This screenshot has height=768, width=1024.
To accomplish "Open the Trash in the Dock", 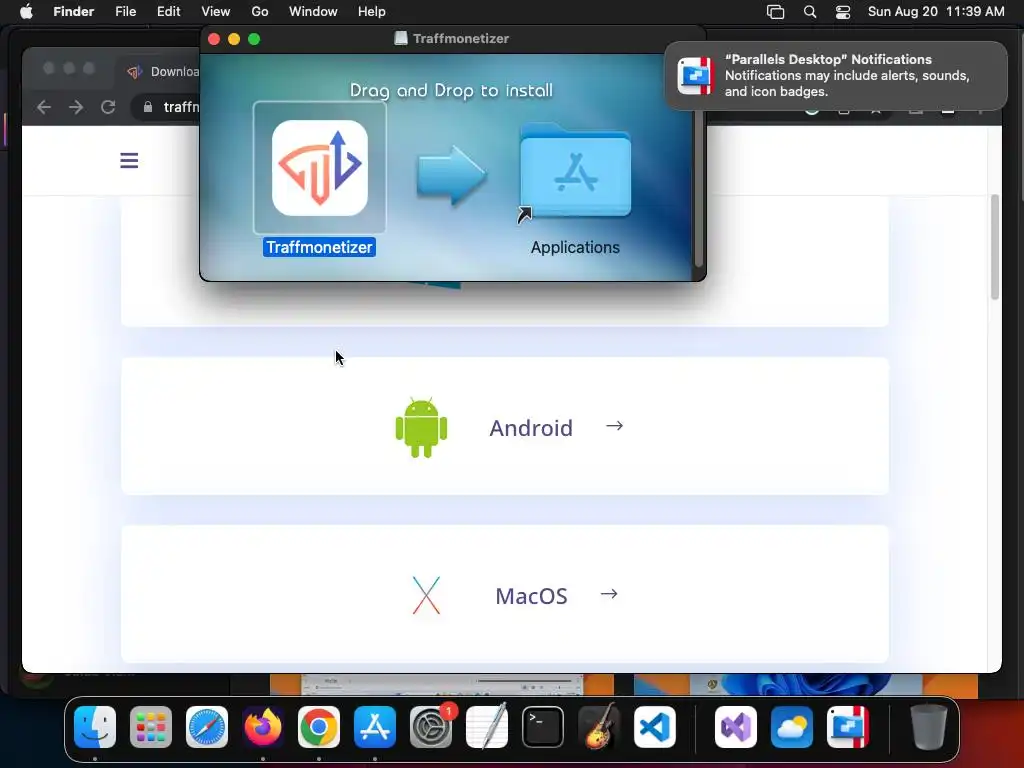I will point(929,727).
